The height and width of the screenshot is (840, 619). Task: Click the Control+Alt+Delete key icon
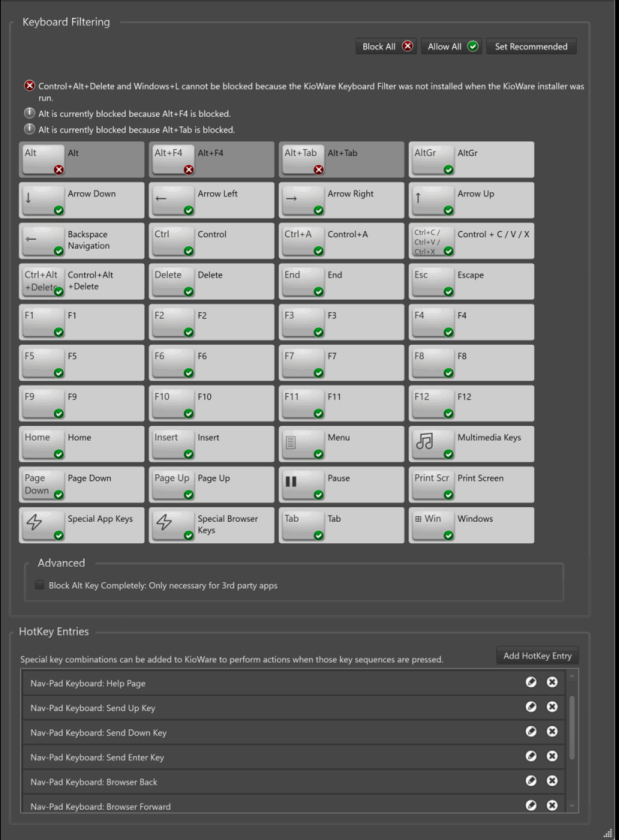pyautogui.click(x=43, y=282)
